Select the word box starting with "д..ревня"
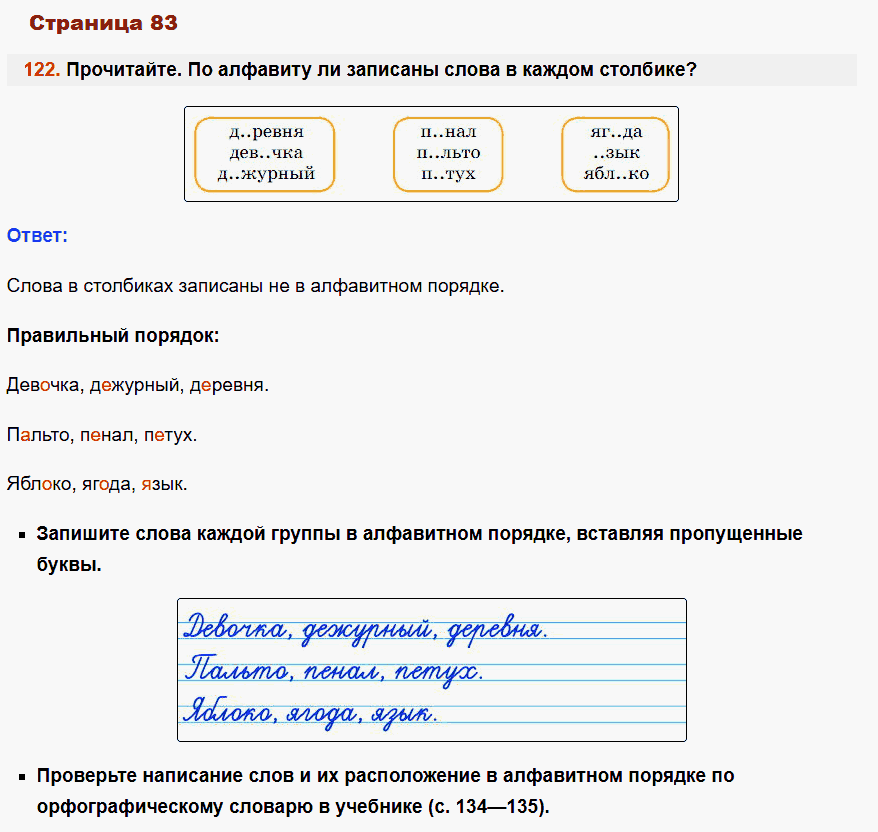 [x=265, y=153]
